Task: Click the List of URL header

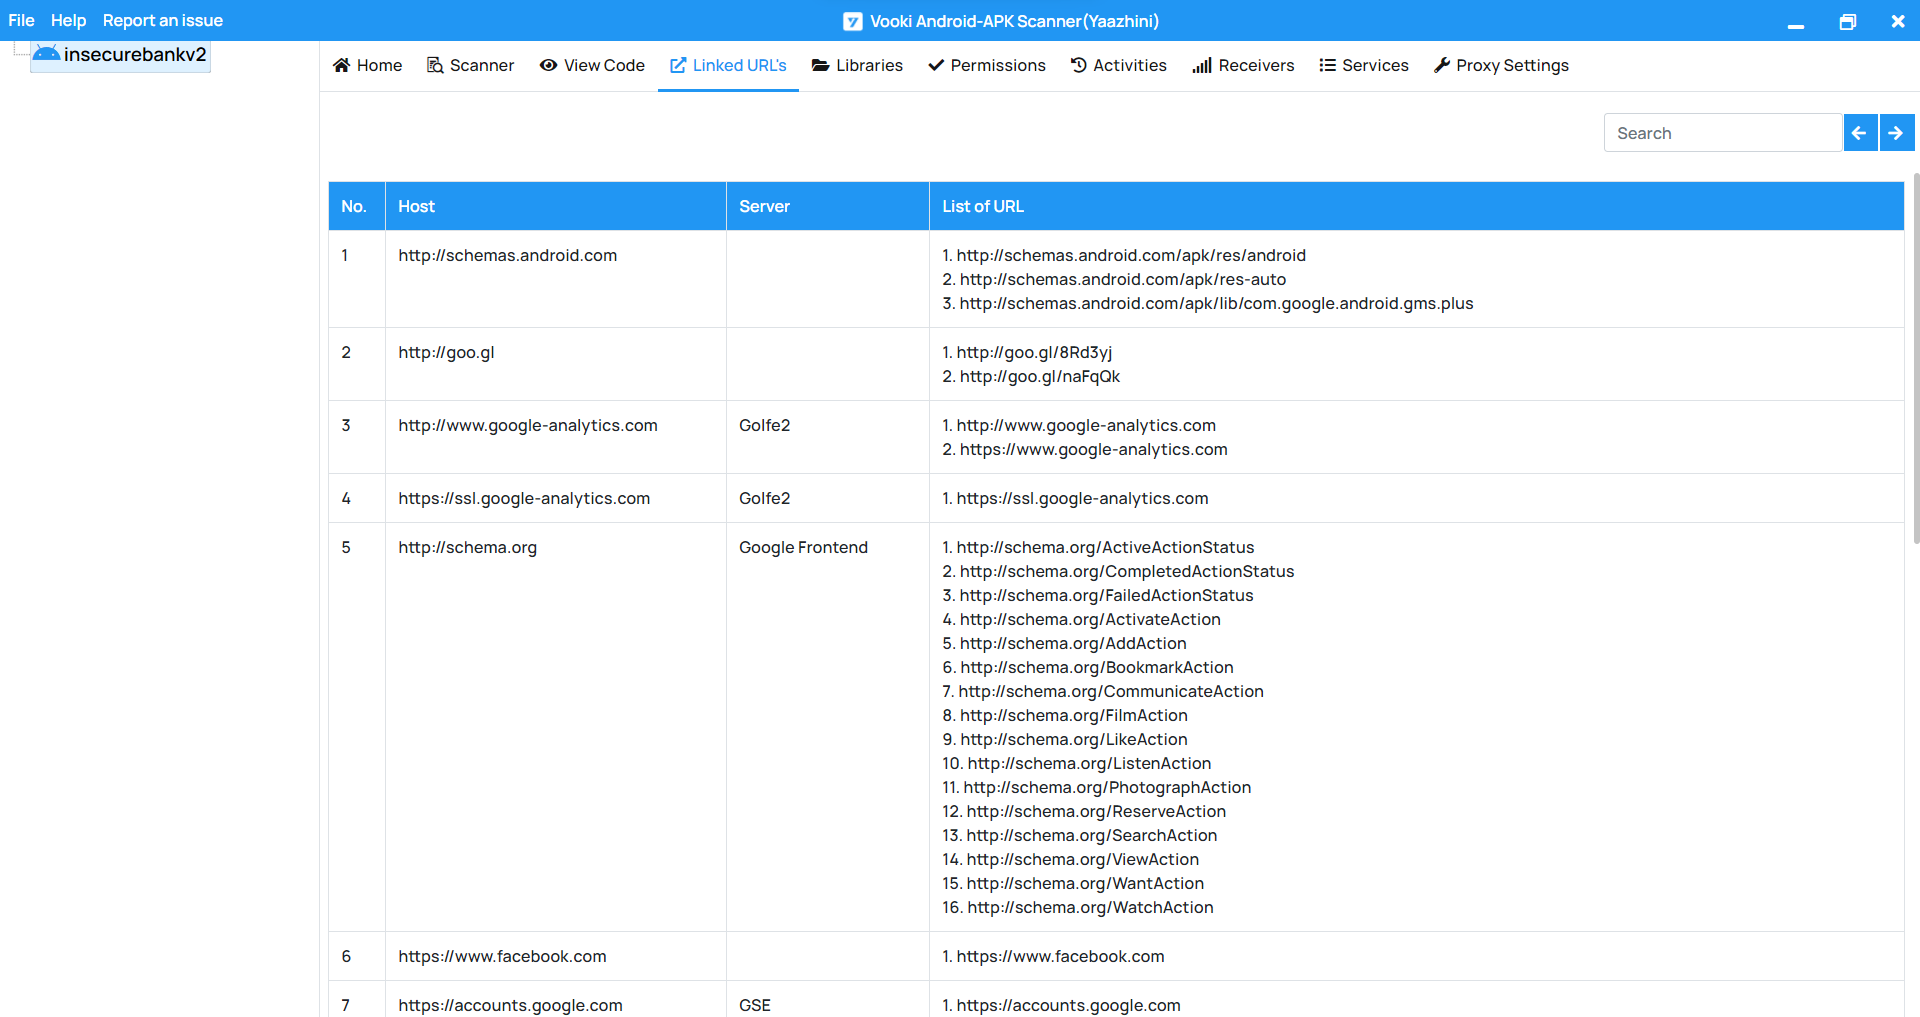Action: tap(1417, 206)
